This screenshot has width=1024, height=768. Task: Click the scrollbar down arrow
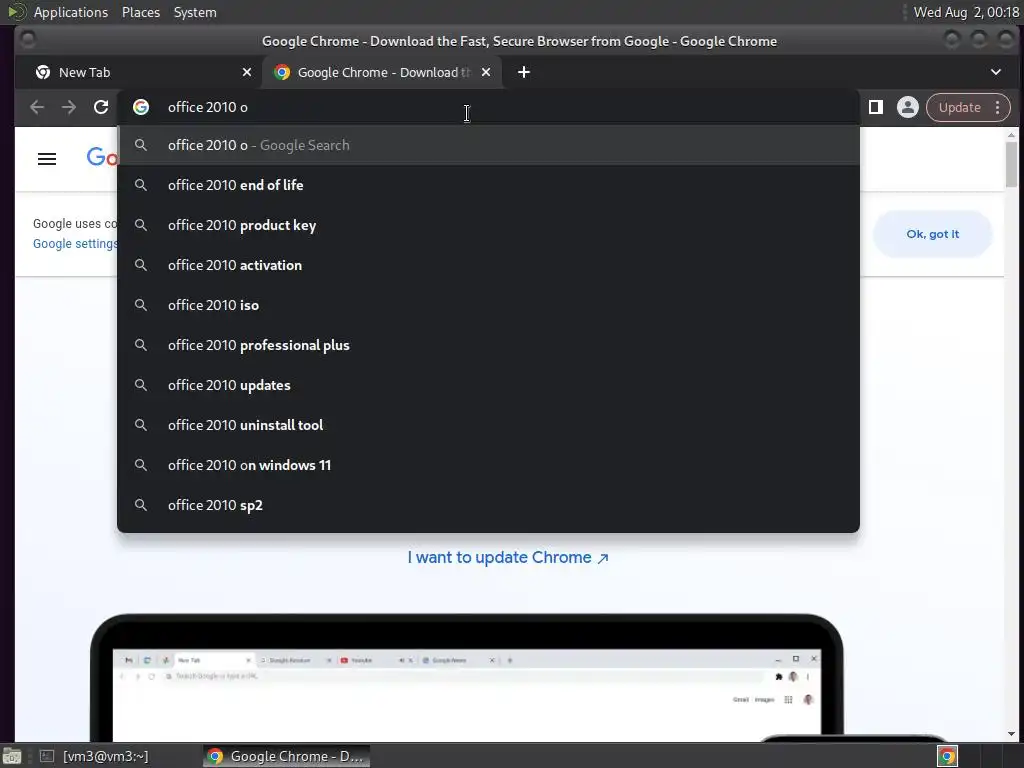(x=1011, y=734)
